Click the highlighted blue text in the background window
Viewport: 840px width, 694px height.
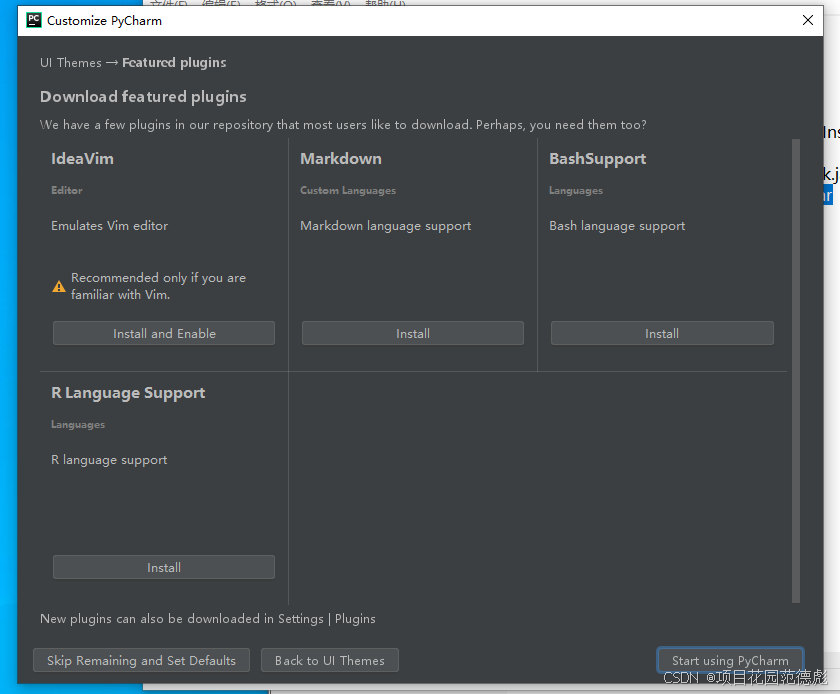(828, 196)
